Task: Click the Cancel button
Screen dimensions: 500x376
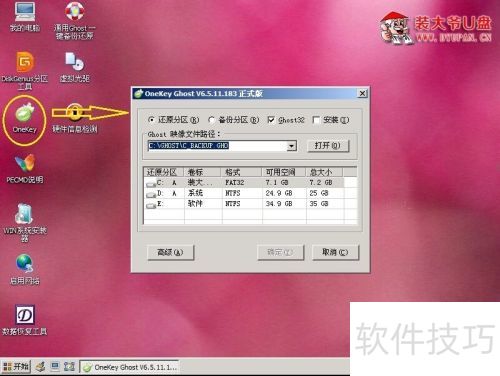Action: [335, 252]
